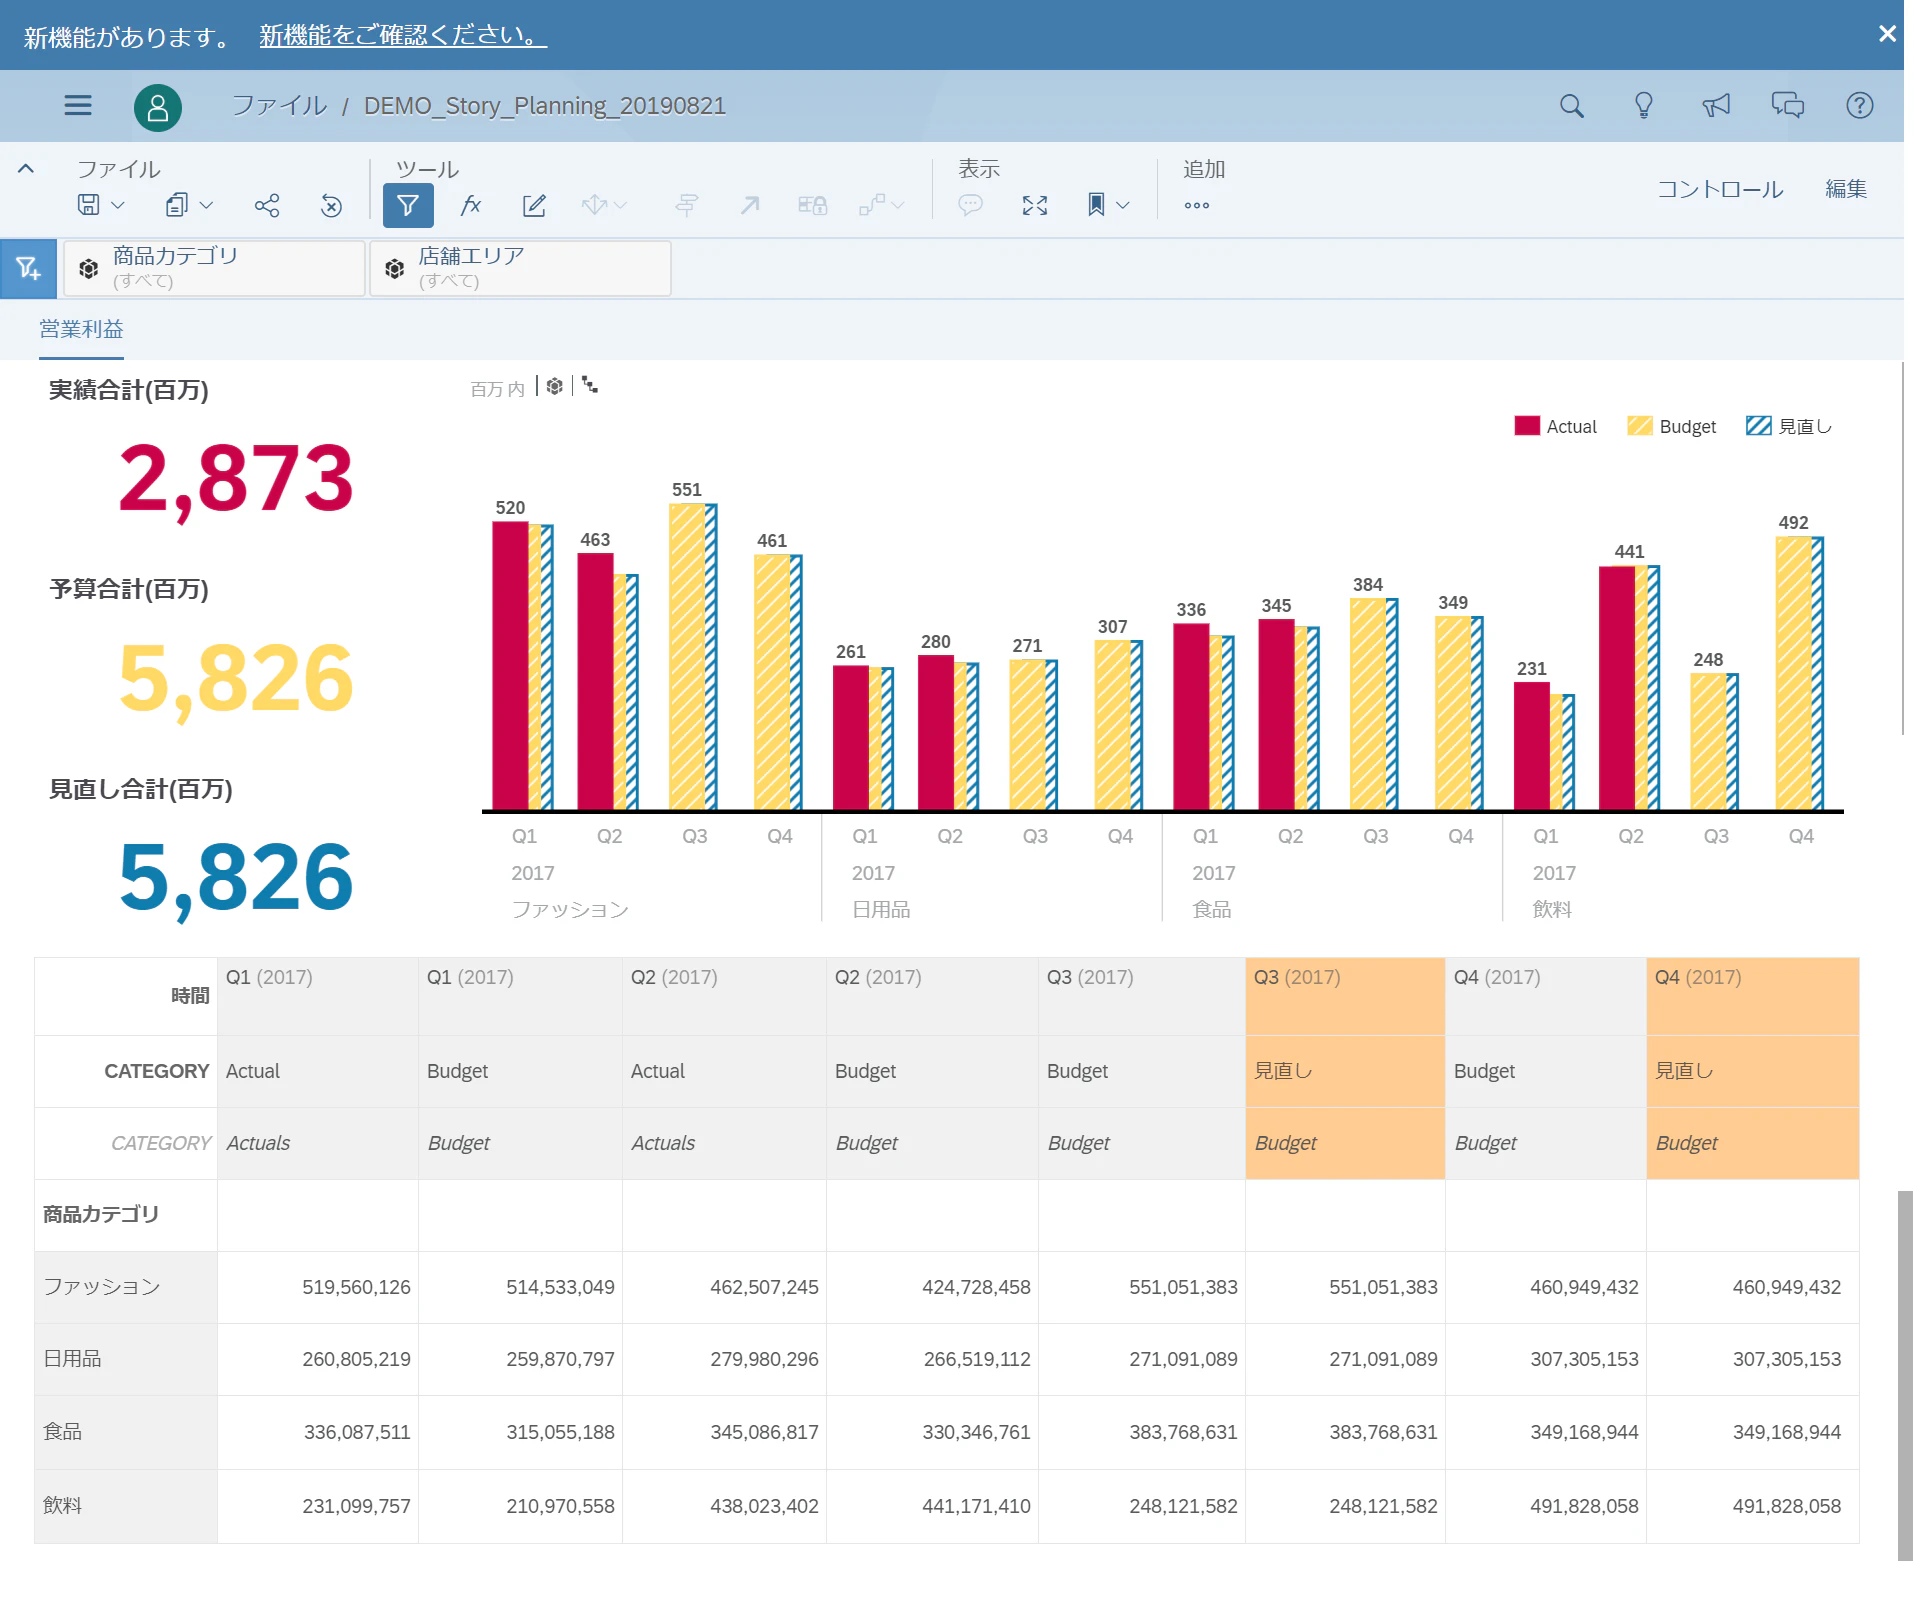Click the comment bubble icon under 表示

point(970,205)
